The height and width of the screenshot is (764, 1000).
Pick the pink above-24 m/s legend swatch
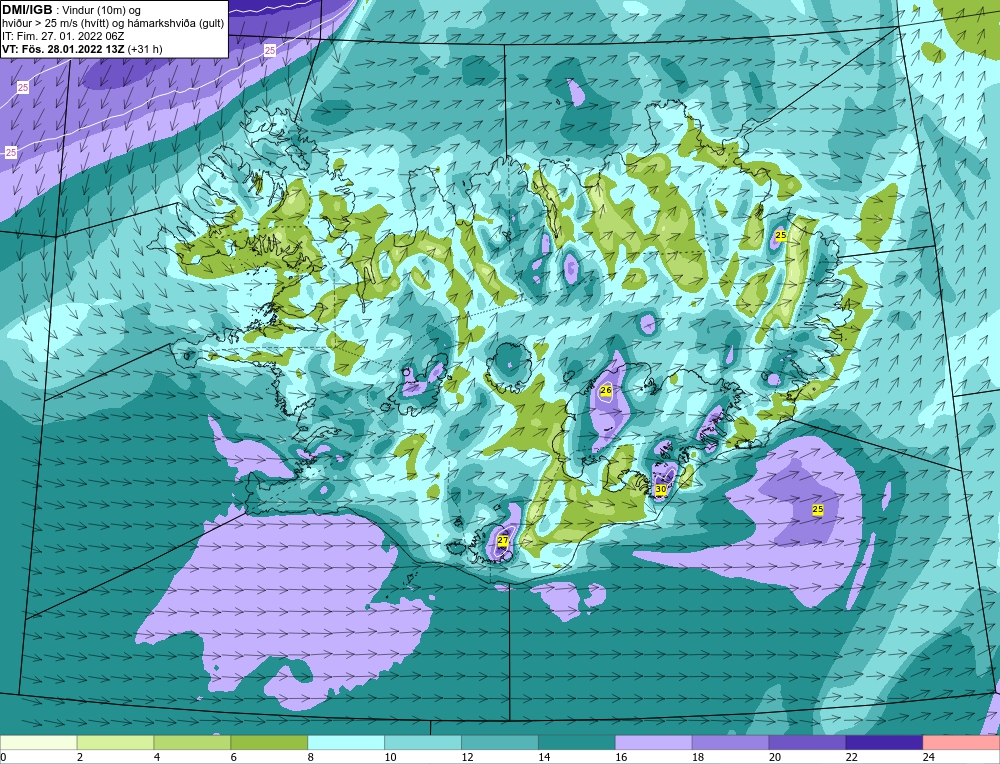961,743
